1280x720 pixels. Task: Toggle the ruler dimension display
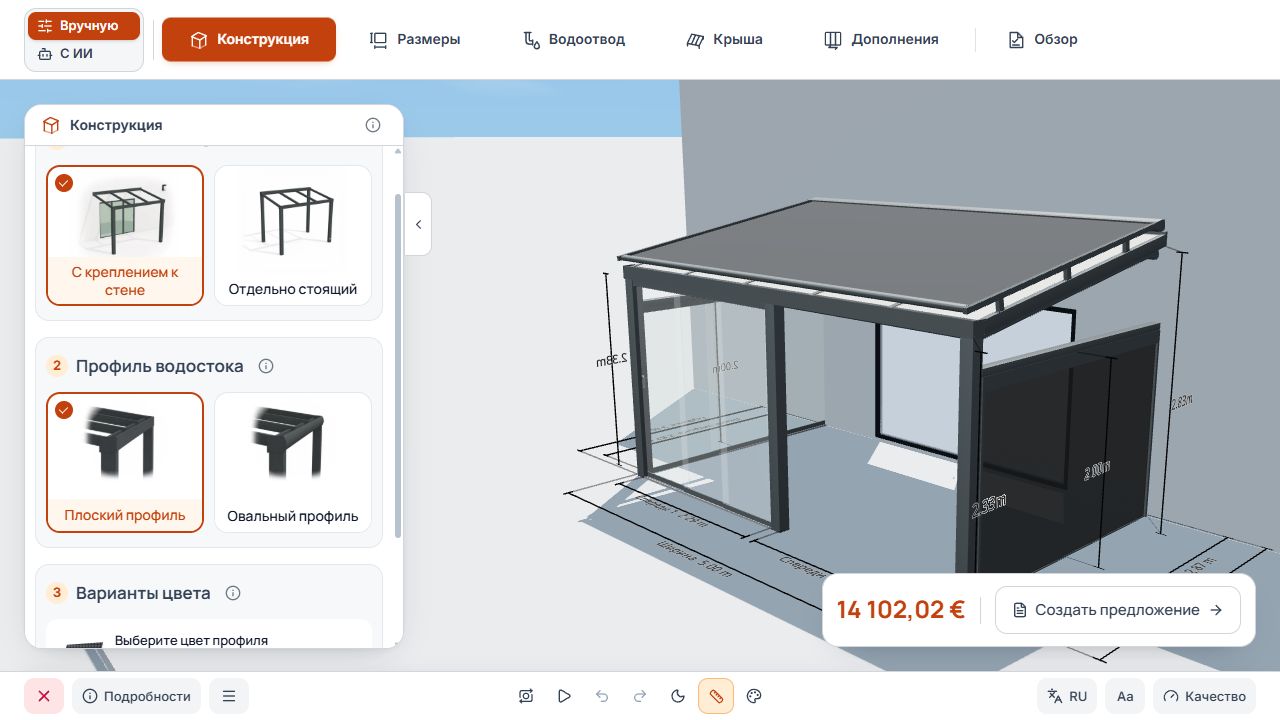click(716, 696)
